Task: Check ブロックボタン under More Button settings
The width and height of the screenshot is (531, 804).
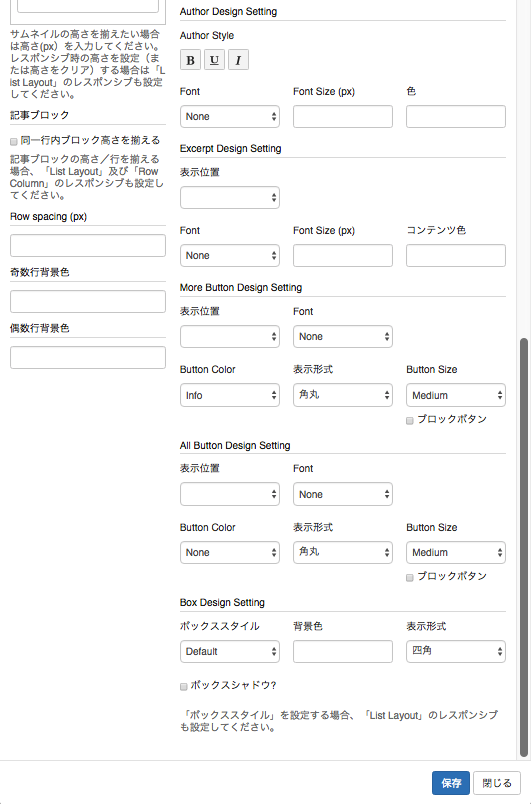Action: [410, 420]
